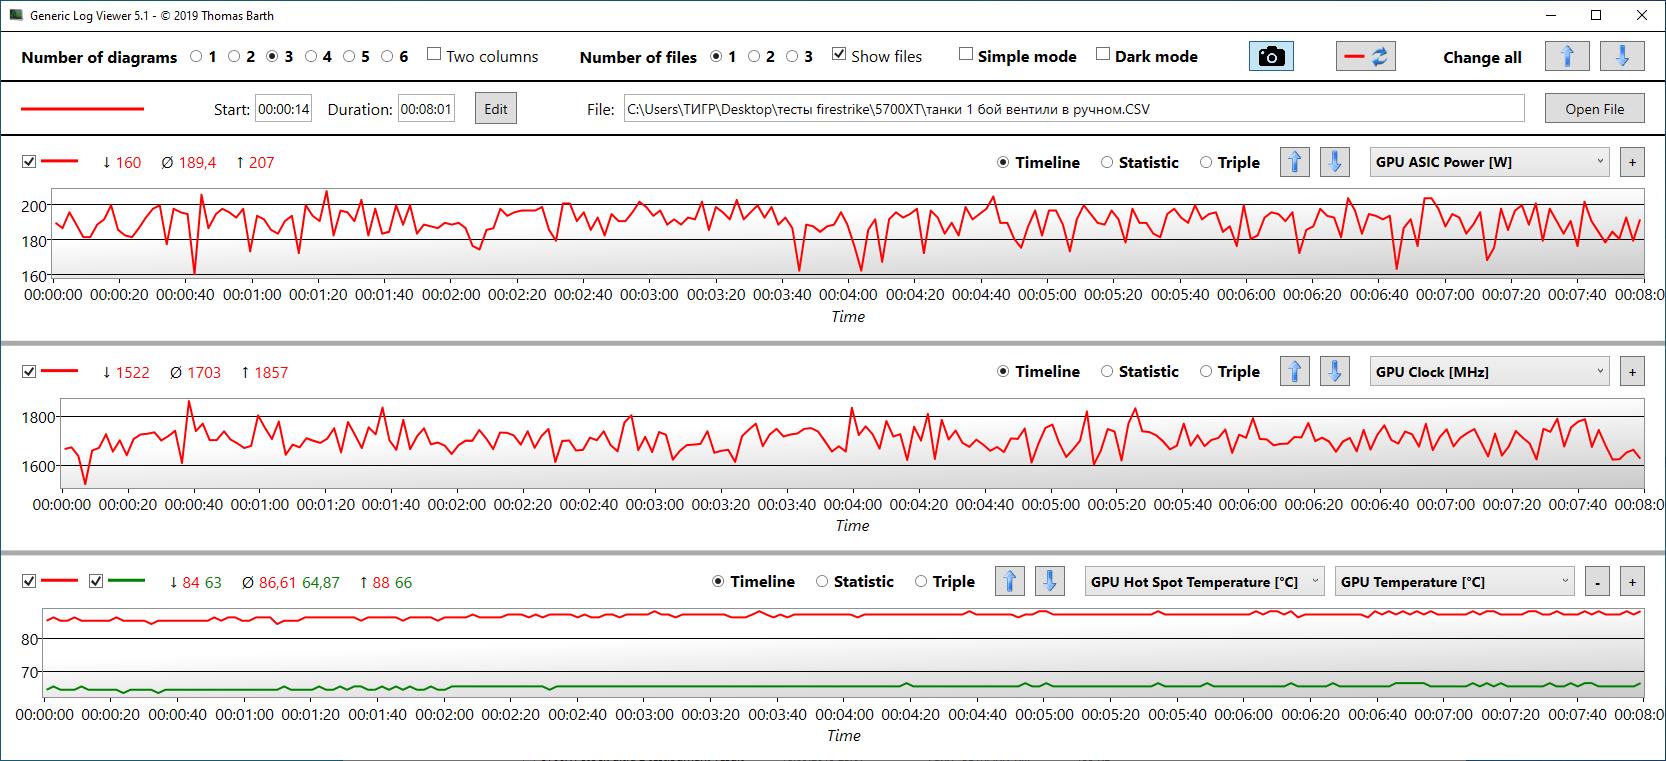Enable the Dark mode checkbox

[1103, 54]
